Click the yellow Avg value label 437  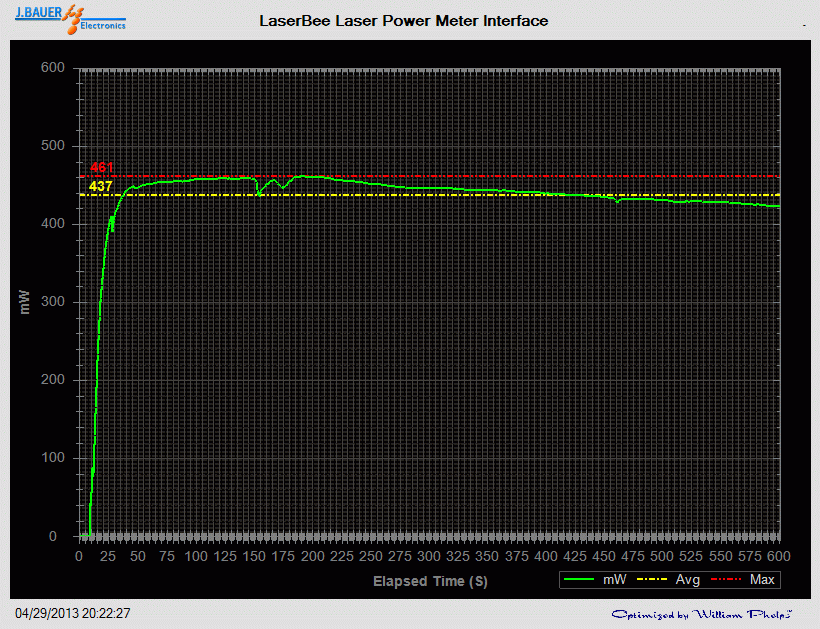coord(100,185)
